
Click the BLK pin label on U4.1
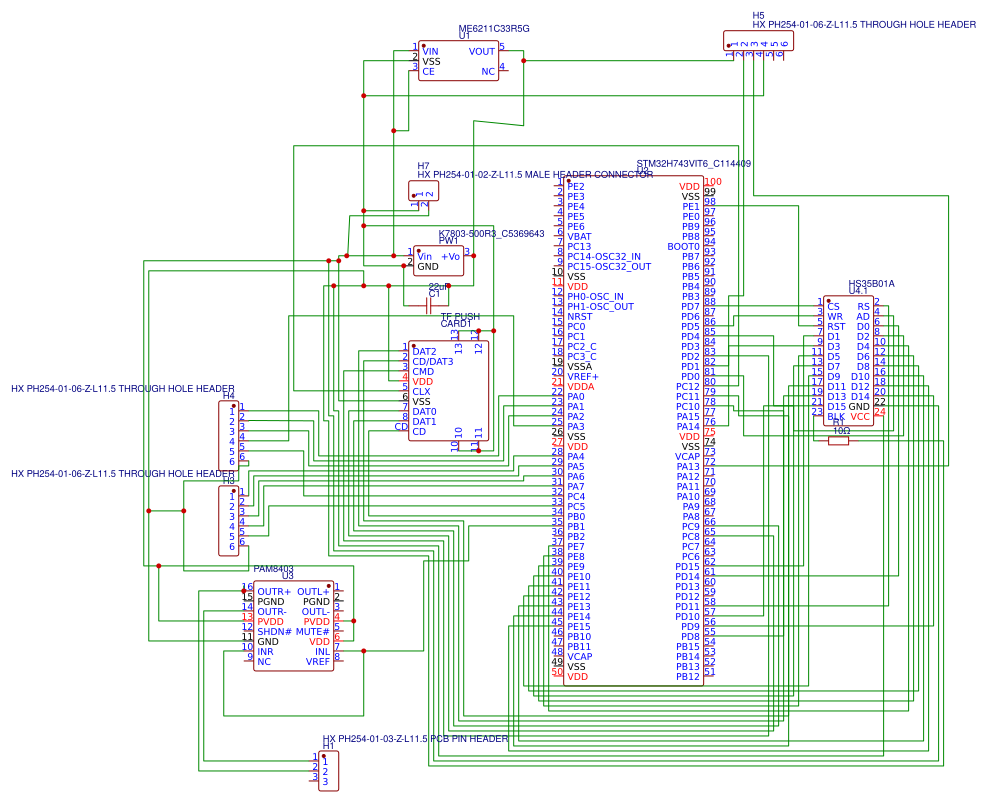[836, 417]
